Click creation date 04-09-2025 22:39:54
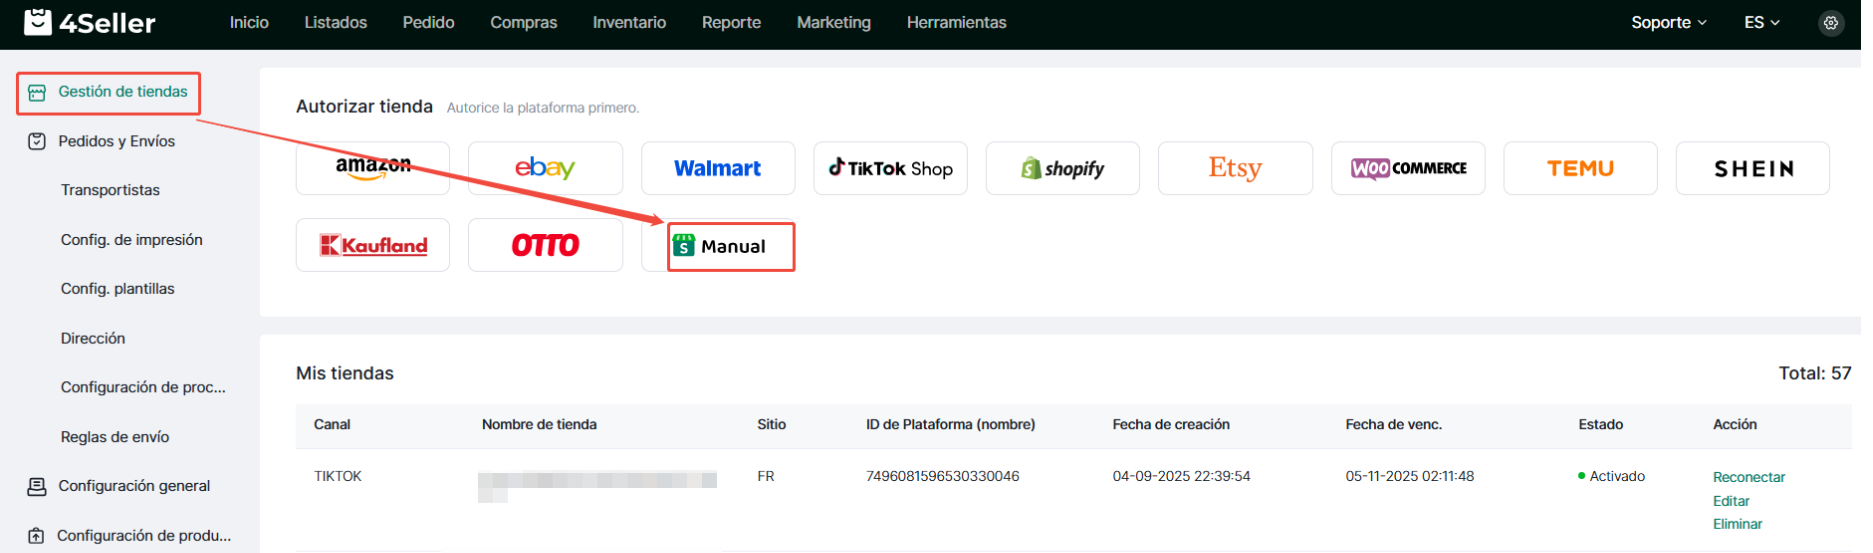The image size is (1873, 553). coord(1181,476)
